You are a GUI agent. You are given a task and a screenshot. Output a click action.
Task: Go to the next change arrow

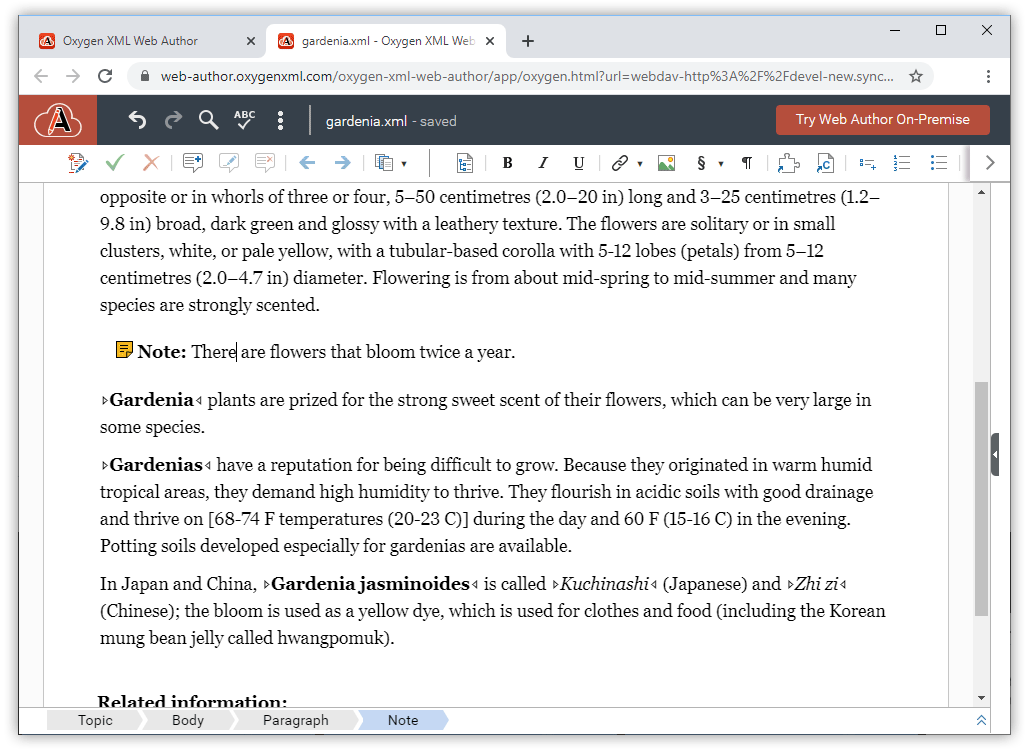[x=342, y=163]
